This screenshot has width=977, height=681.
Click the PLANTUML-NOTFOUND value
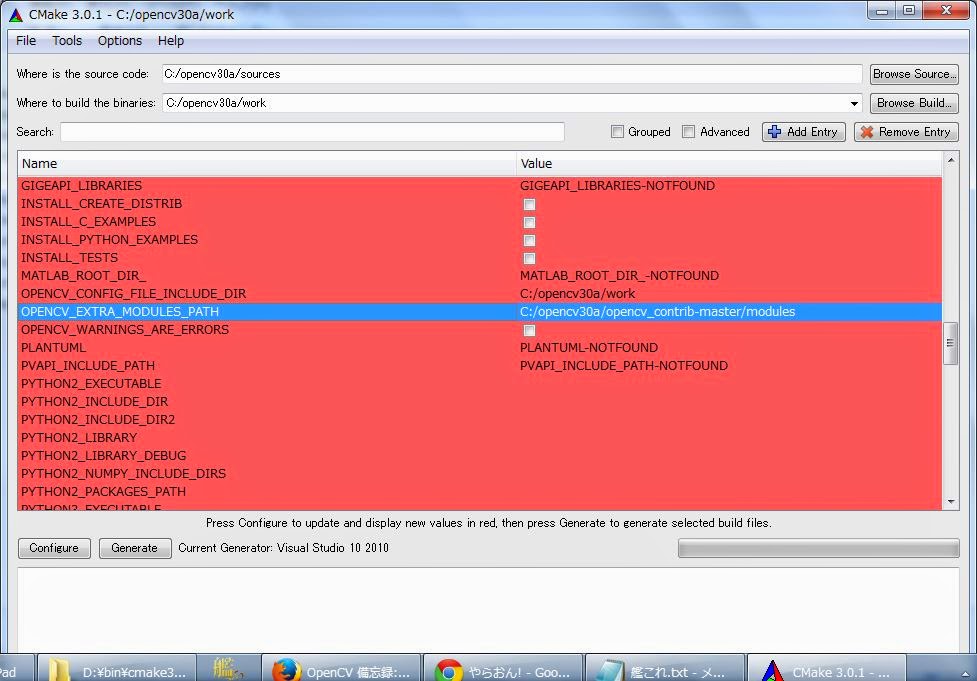[x=589, y=348]
